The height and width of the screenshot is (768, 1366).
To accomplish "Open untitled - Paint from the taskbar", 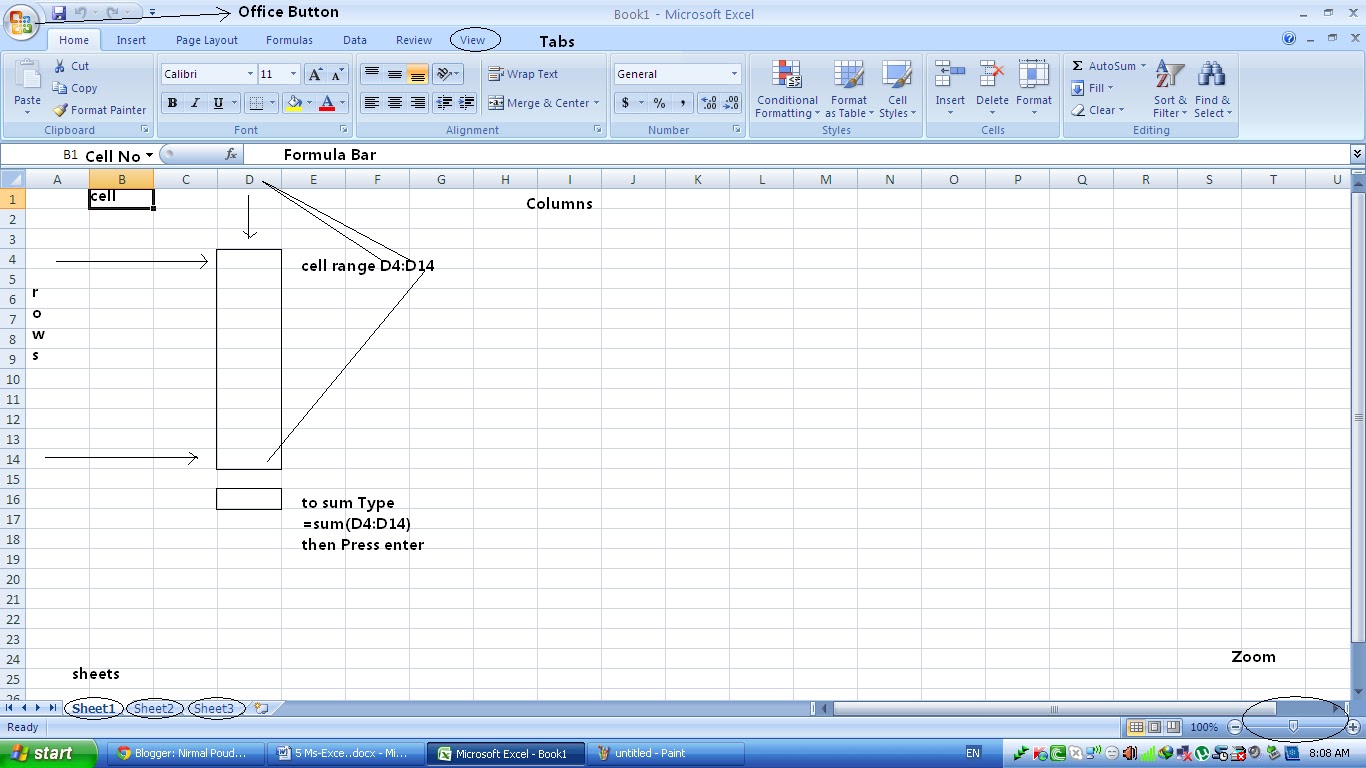I will [665, 753].
